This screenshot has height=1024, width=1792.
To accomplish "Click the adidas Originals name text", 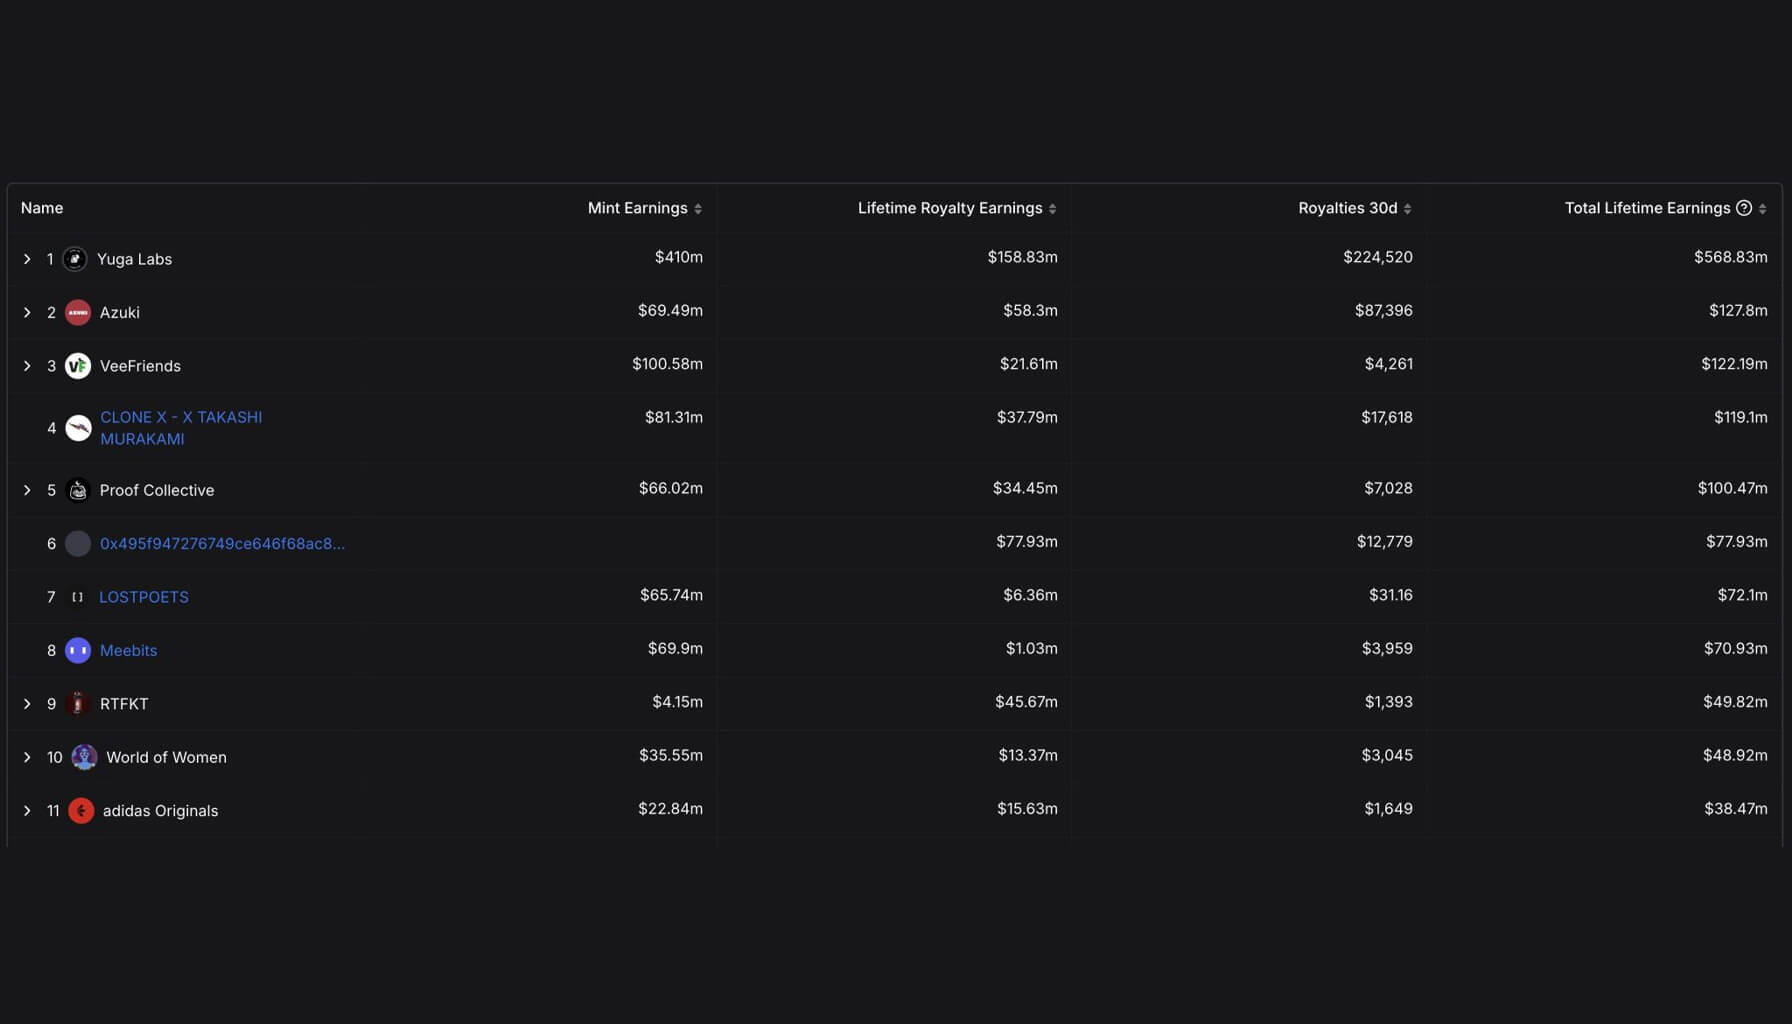I will click(160, 811).
